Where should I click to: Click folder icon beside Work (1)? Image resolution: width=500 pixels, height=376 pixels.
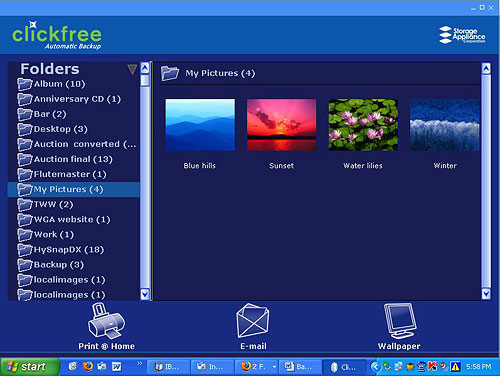tap(25, 235)
